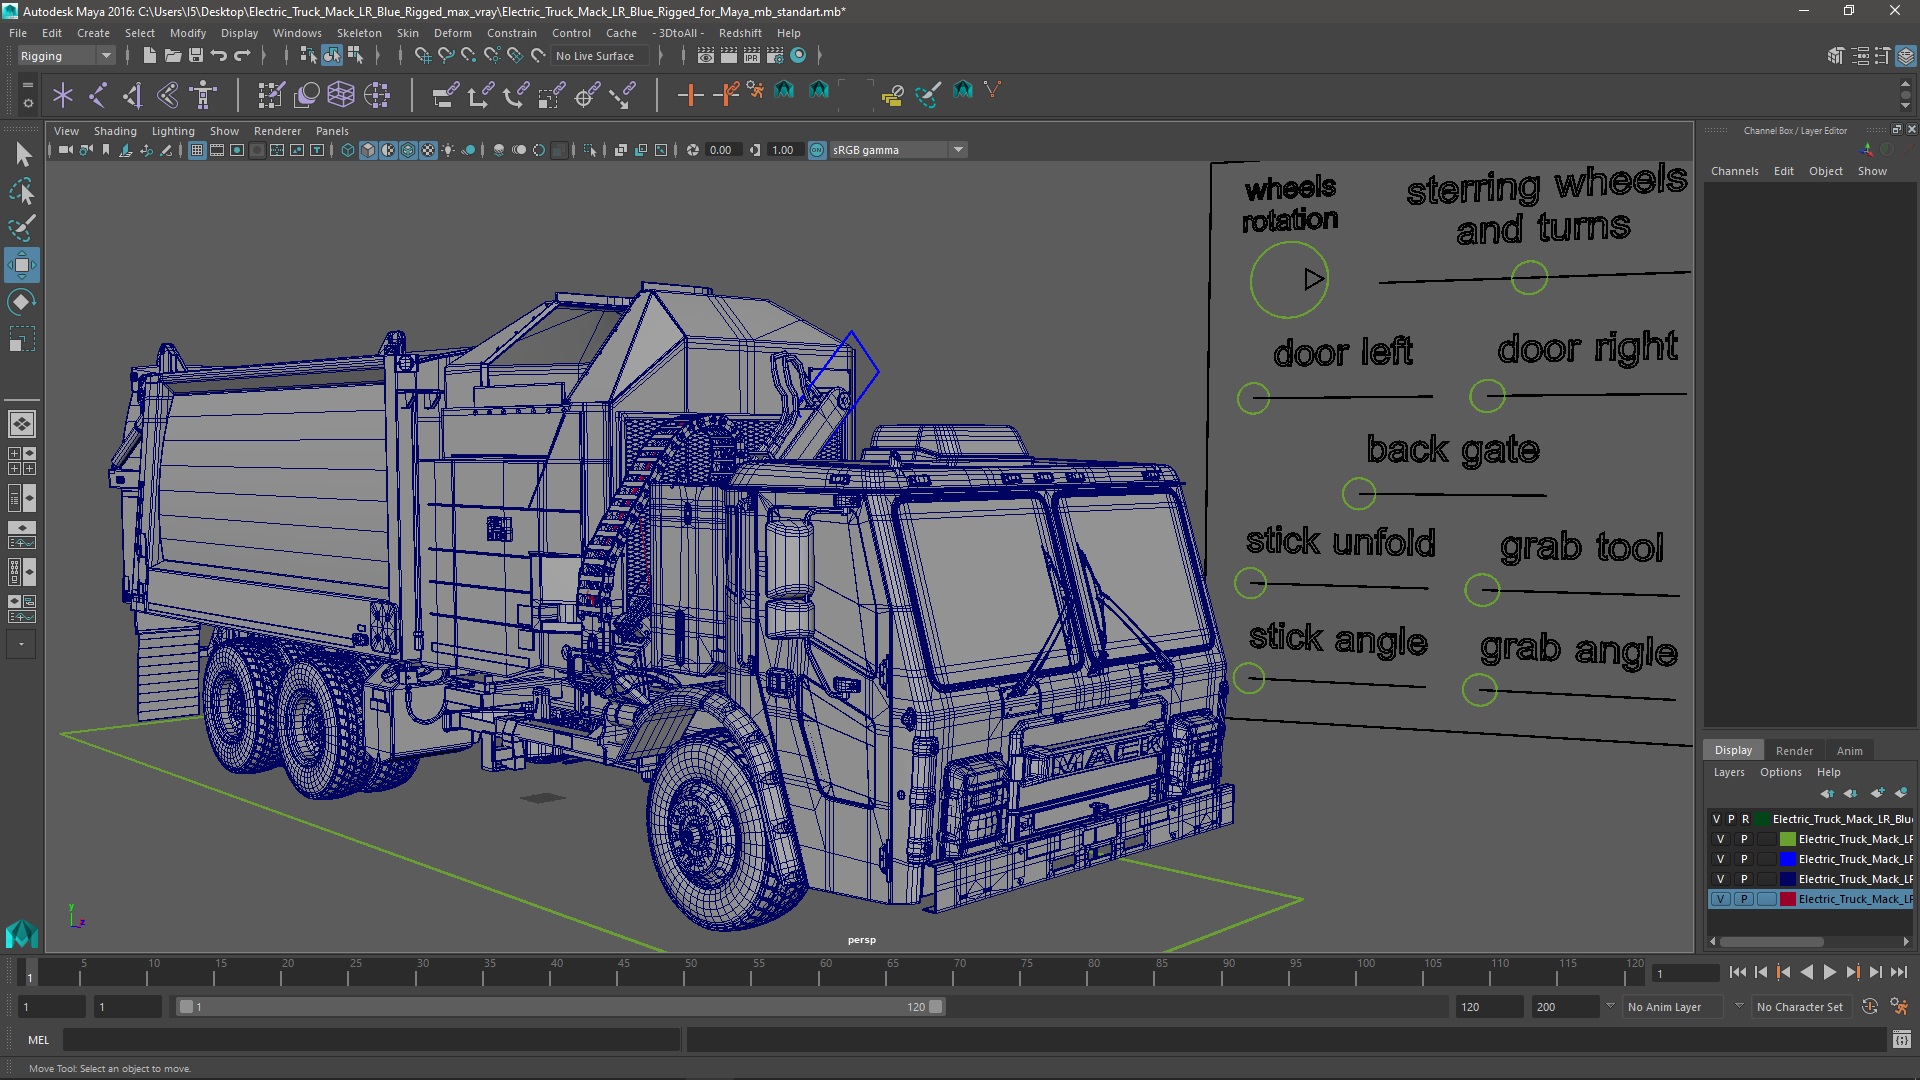The width and height of the screenshot is (1920, 1080).
Task: Open the Rigging menu dropdown
Action: point(105,54)
